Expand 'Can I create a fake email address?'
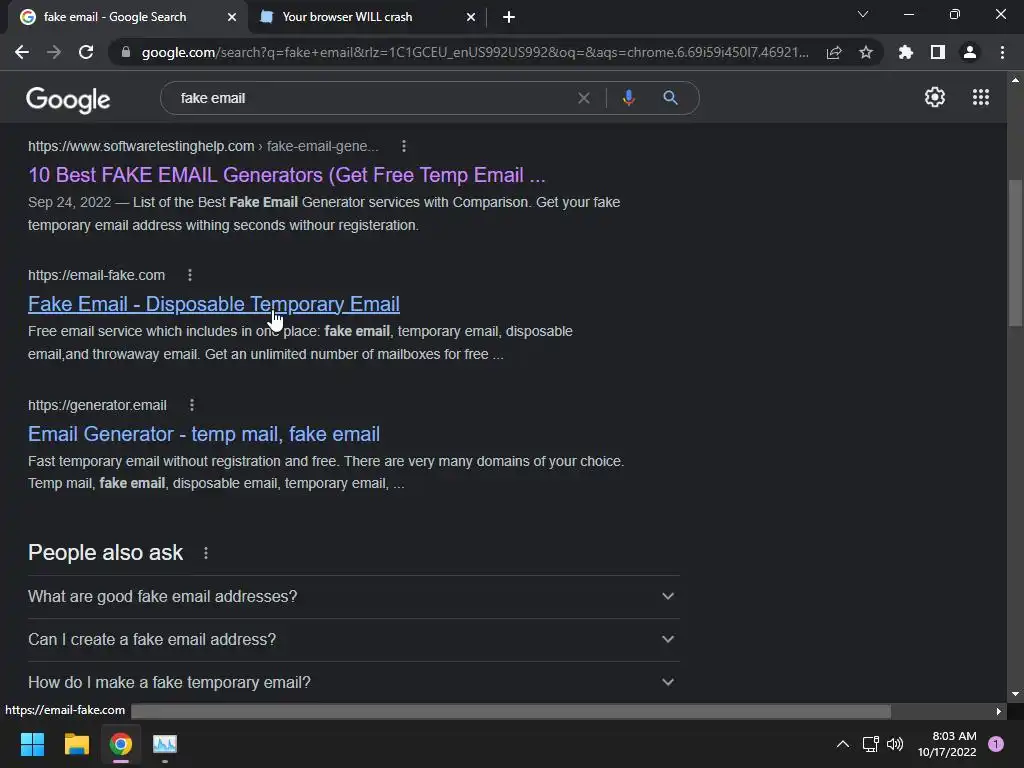Viewport: 1024px width, 768px height. point(353,639)
